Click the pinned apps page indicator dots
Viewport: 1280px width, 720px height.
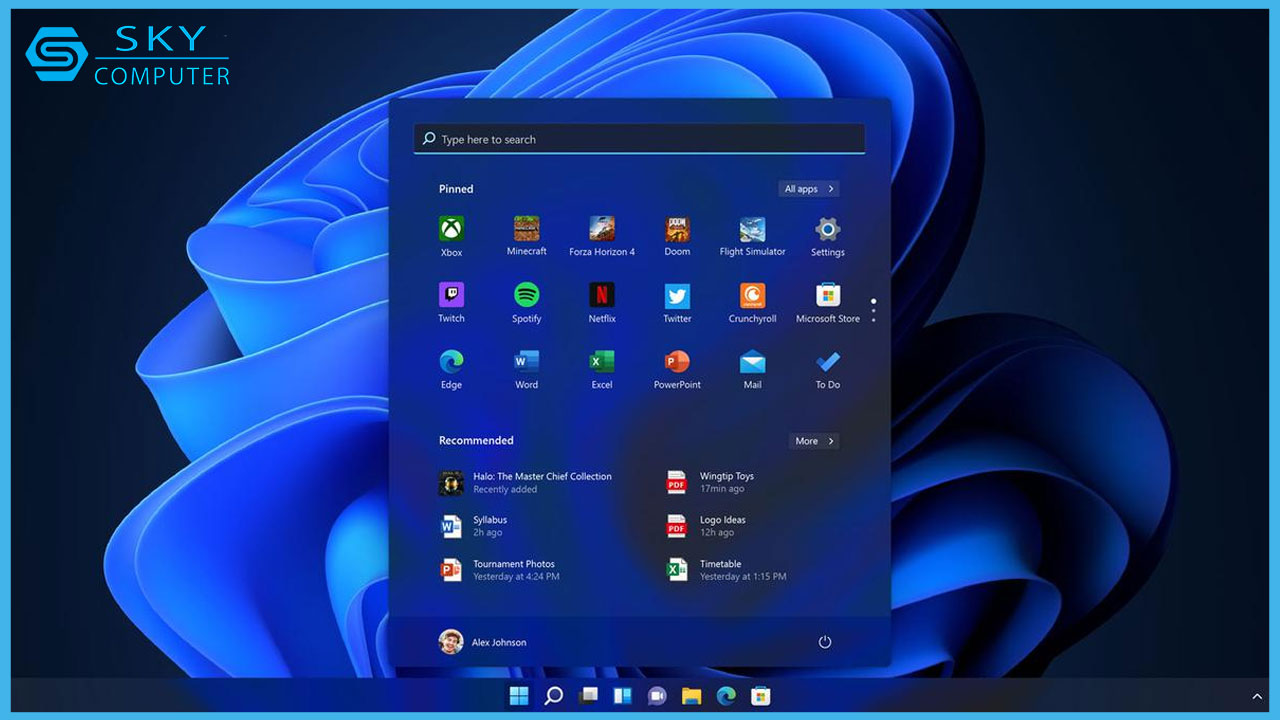coord(873,309)
